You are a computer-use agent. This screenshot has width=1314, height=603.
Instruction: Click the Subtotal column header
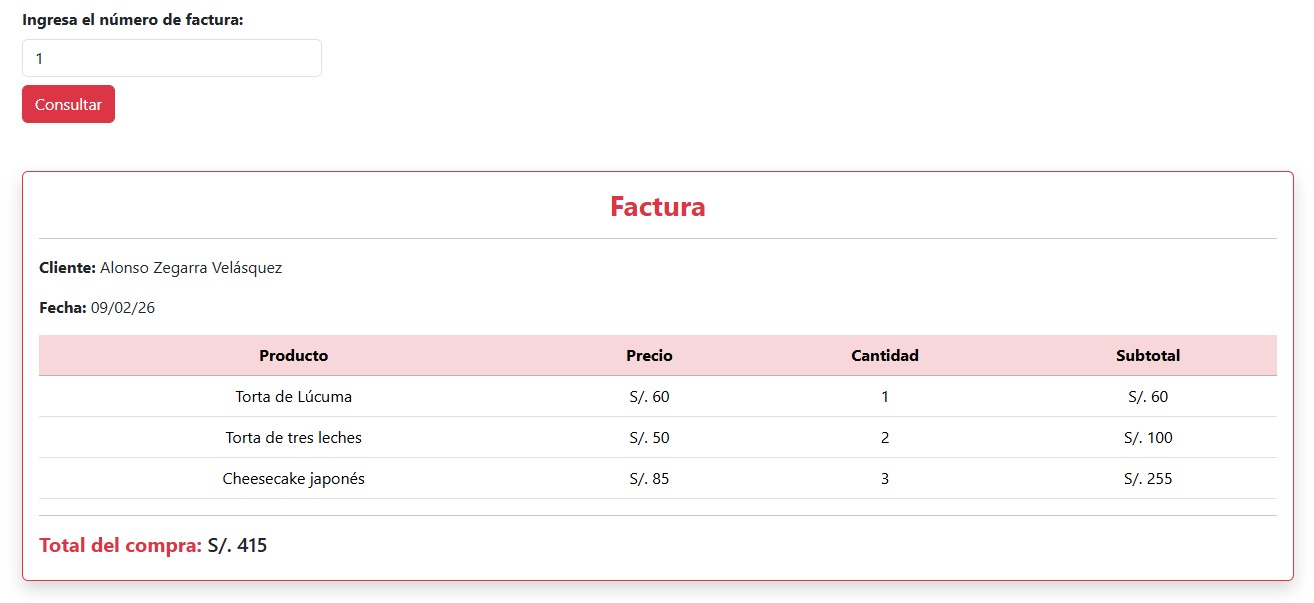point(1147,356)
